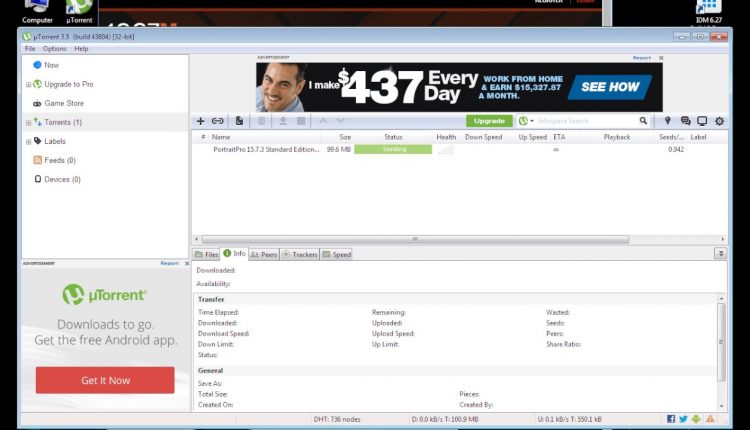Viewport: 750px width, 430px height.
Task: Close the sidebar advertisement
Action: pos(187,264)
